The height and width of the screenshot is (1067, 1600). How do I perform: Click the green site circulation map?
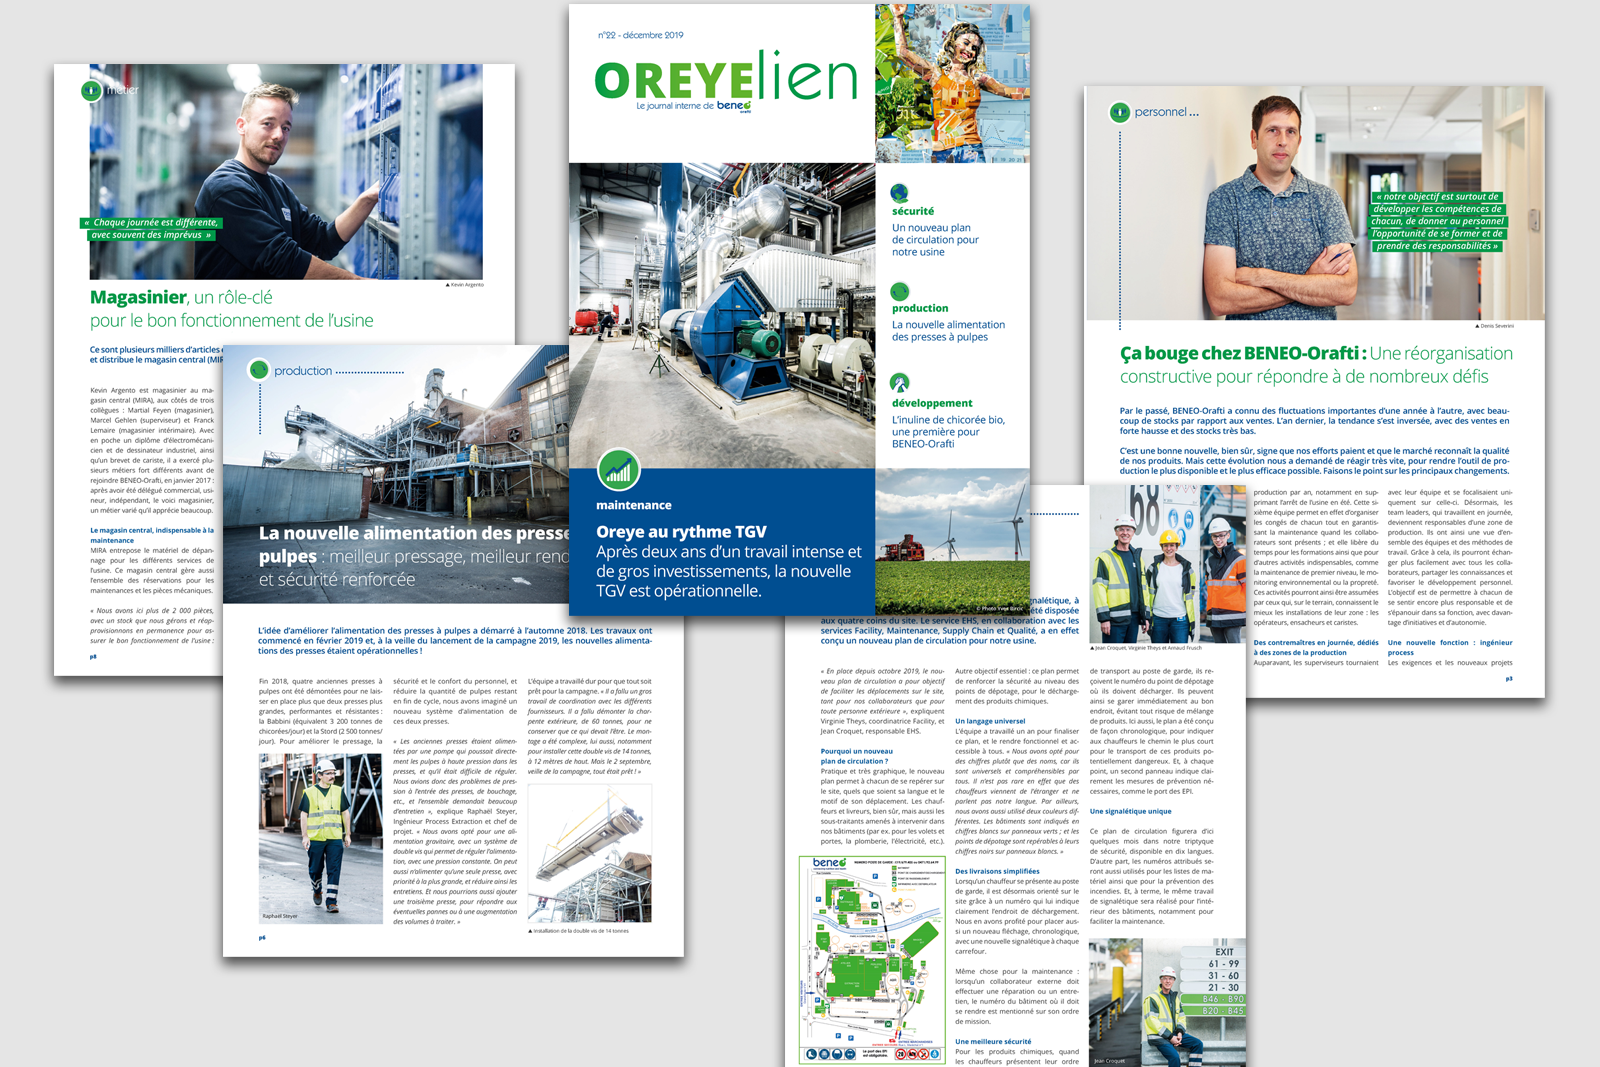pos(871,959)
